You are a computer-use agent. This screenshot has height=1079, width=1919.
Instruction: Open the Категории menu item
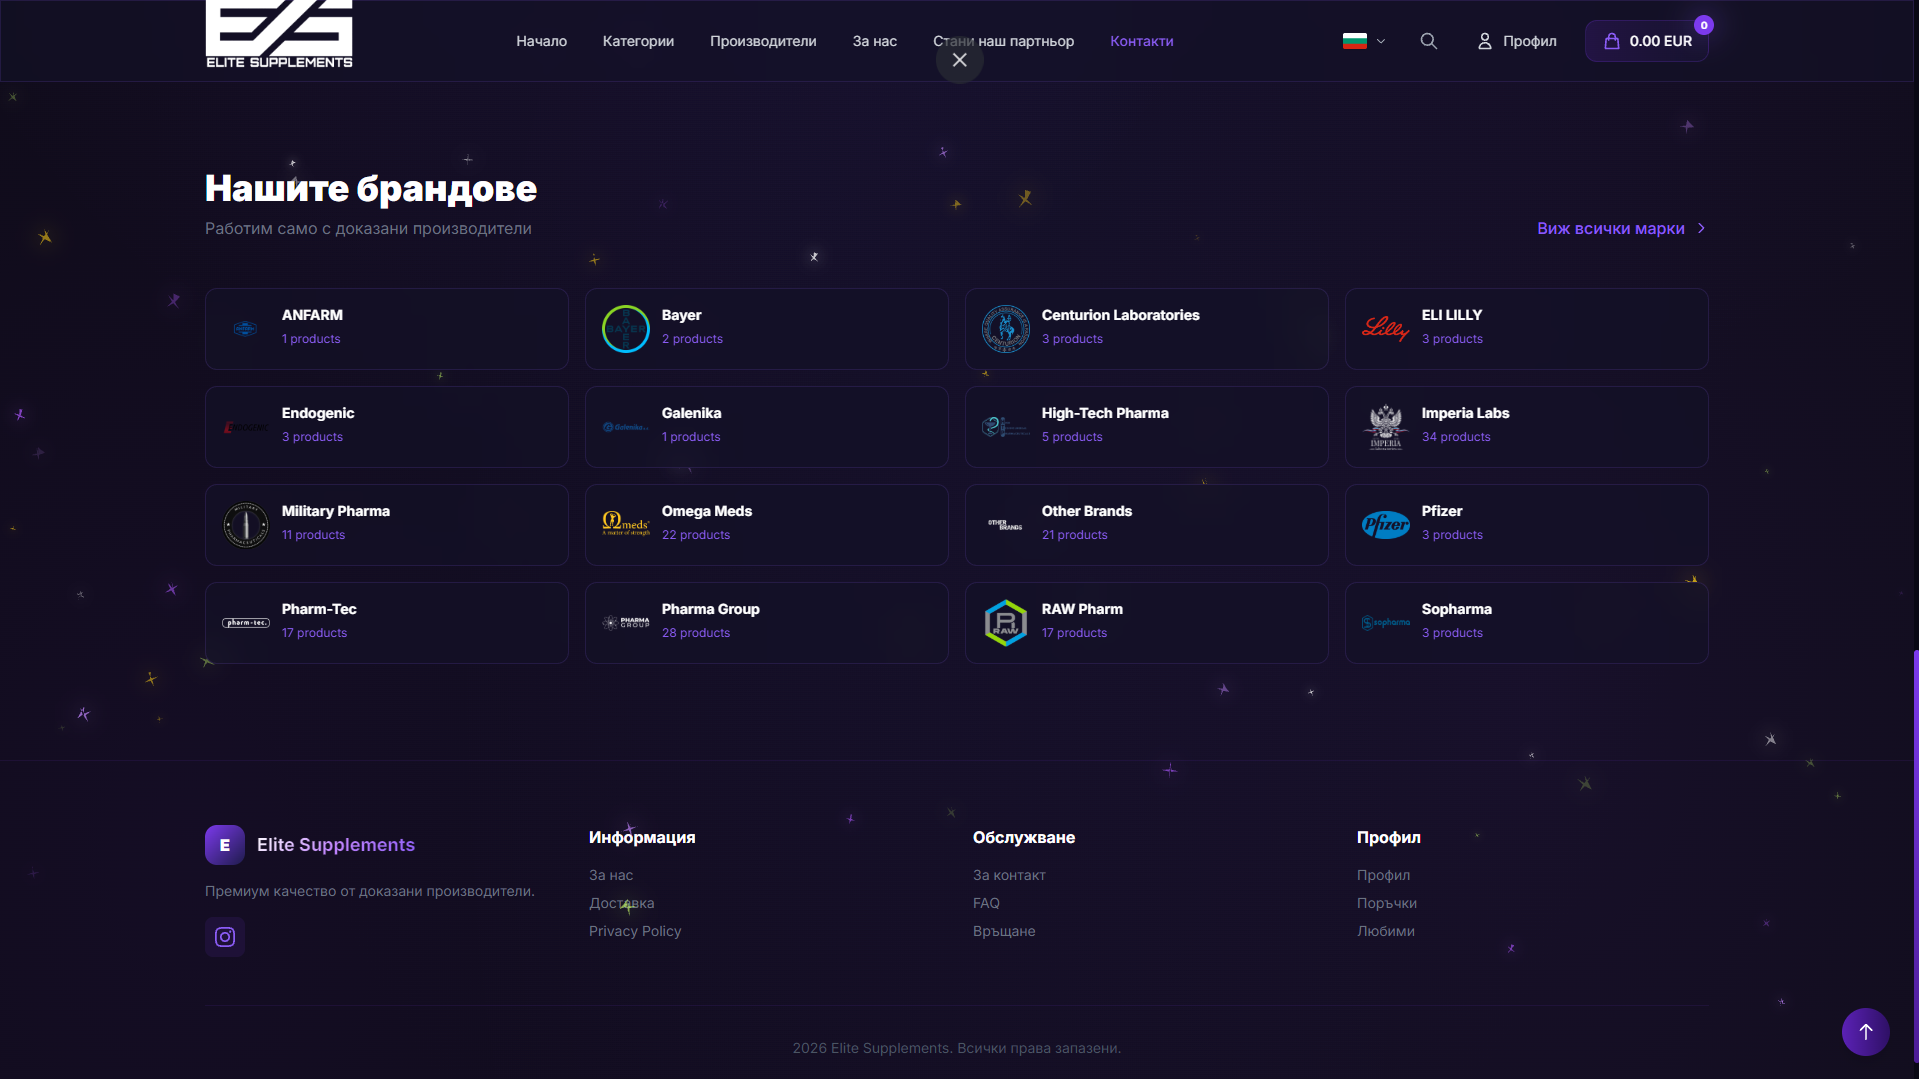tap(638, 41)
